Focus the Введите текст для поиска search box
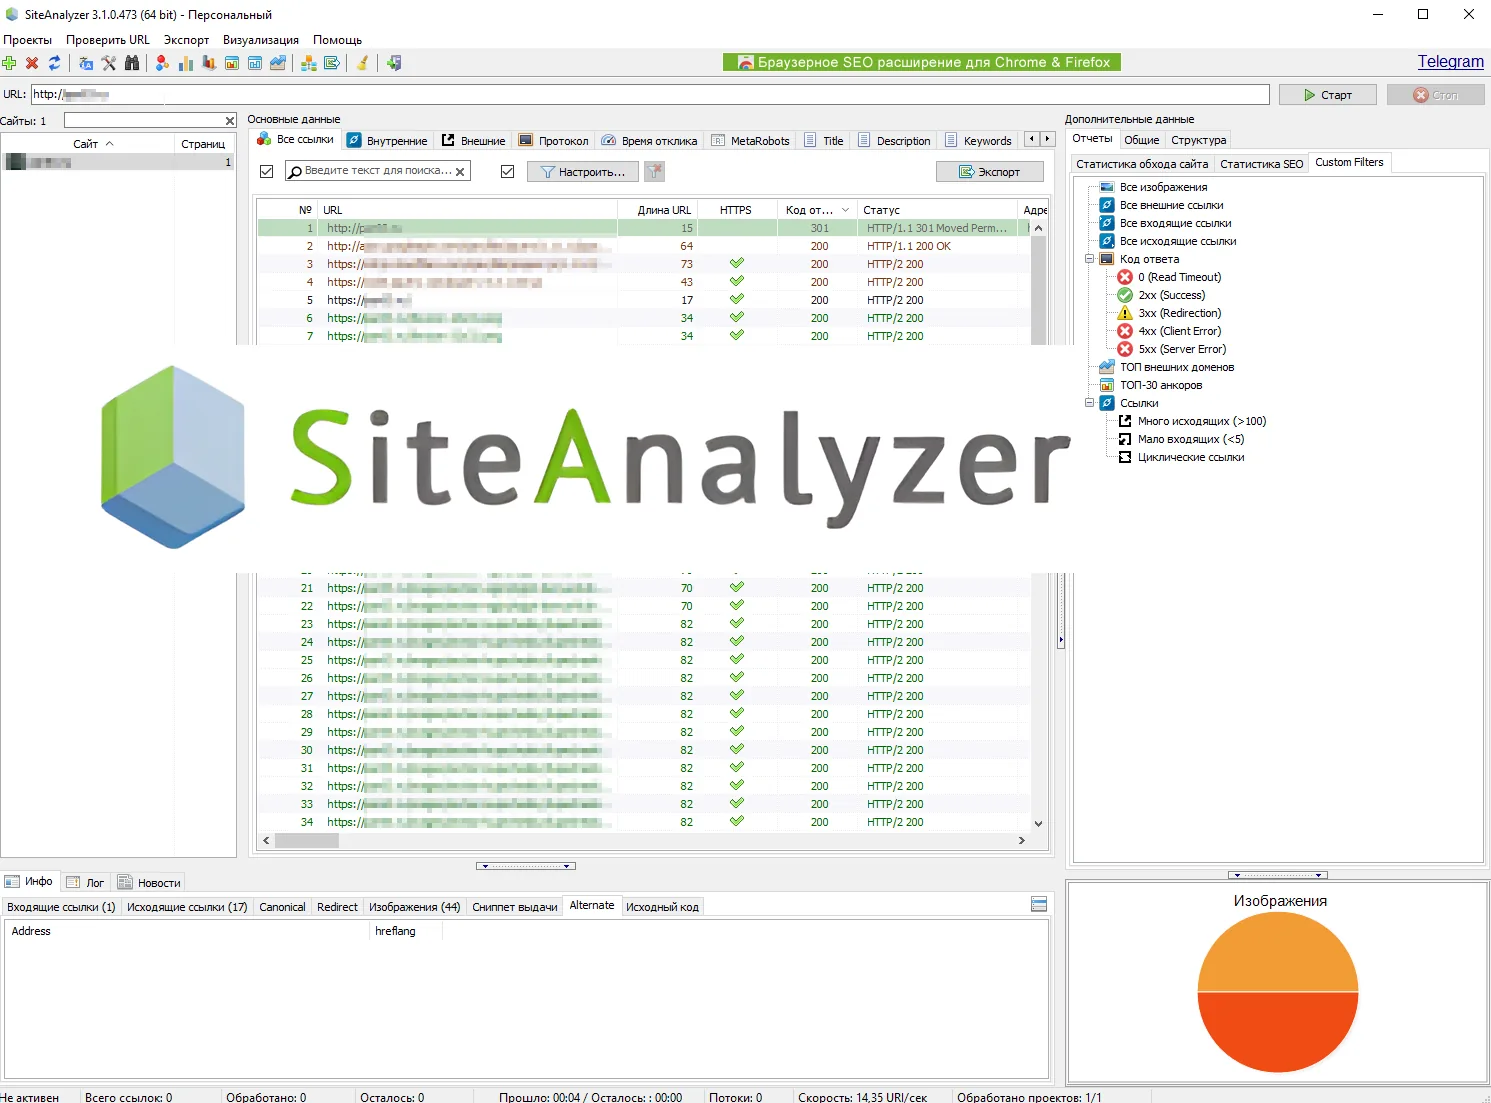 coord(377,171)
